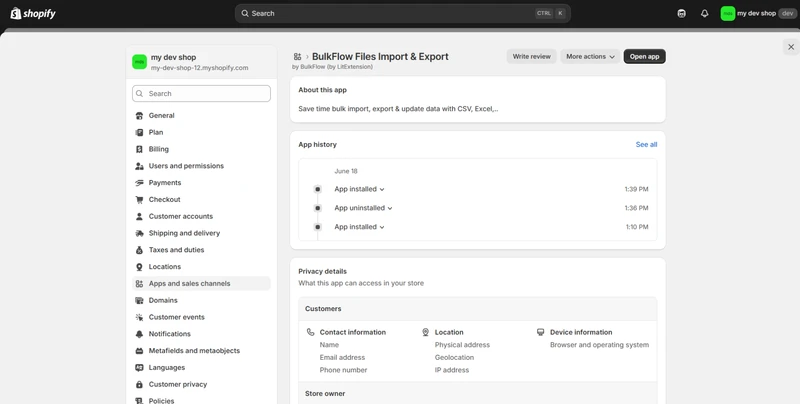Click the Billing receipt icon

coord(139,149)
